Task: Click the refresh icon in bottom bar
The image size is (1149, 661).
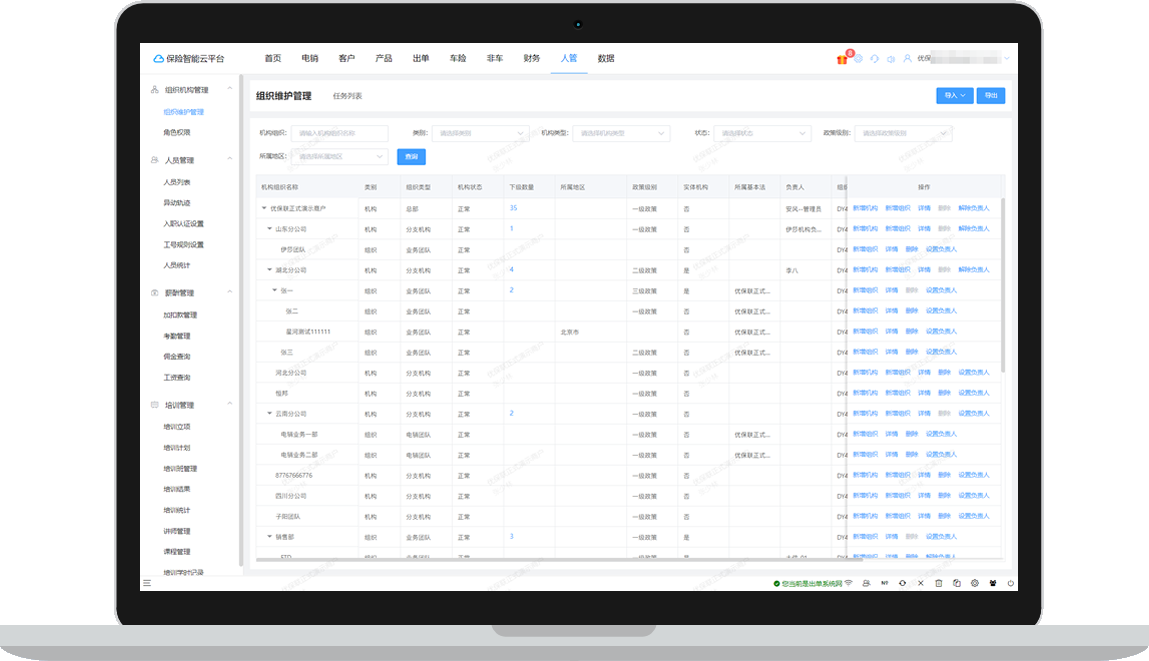Action: (x=902, y=583)
